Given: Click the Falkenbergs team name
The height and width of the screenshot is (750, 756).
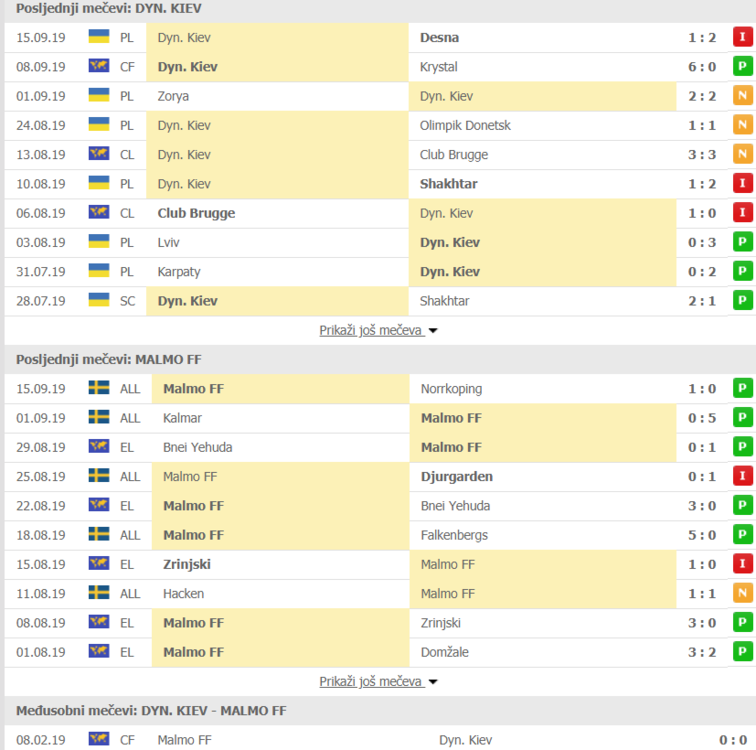Looking at the screenshot, I should (454, 536).
